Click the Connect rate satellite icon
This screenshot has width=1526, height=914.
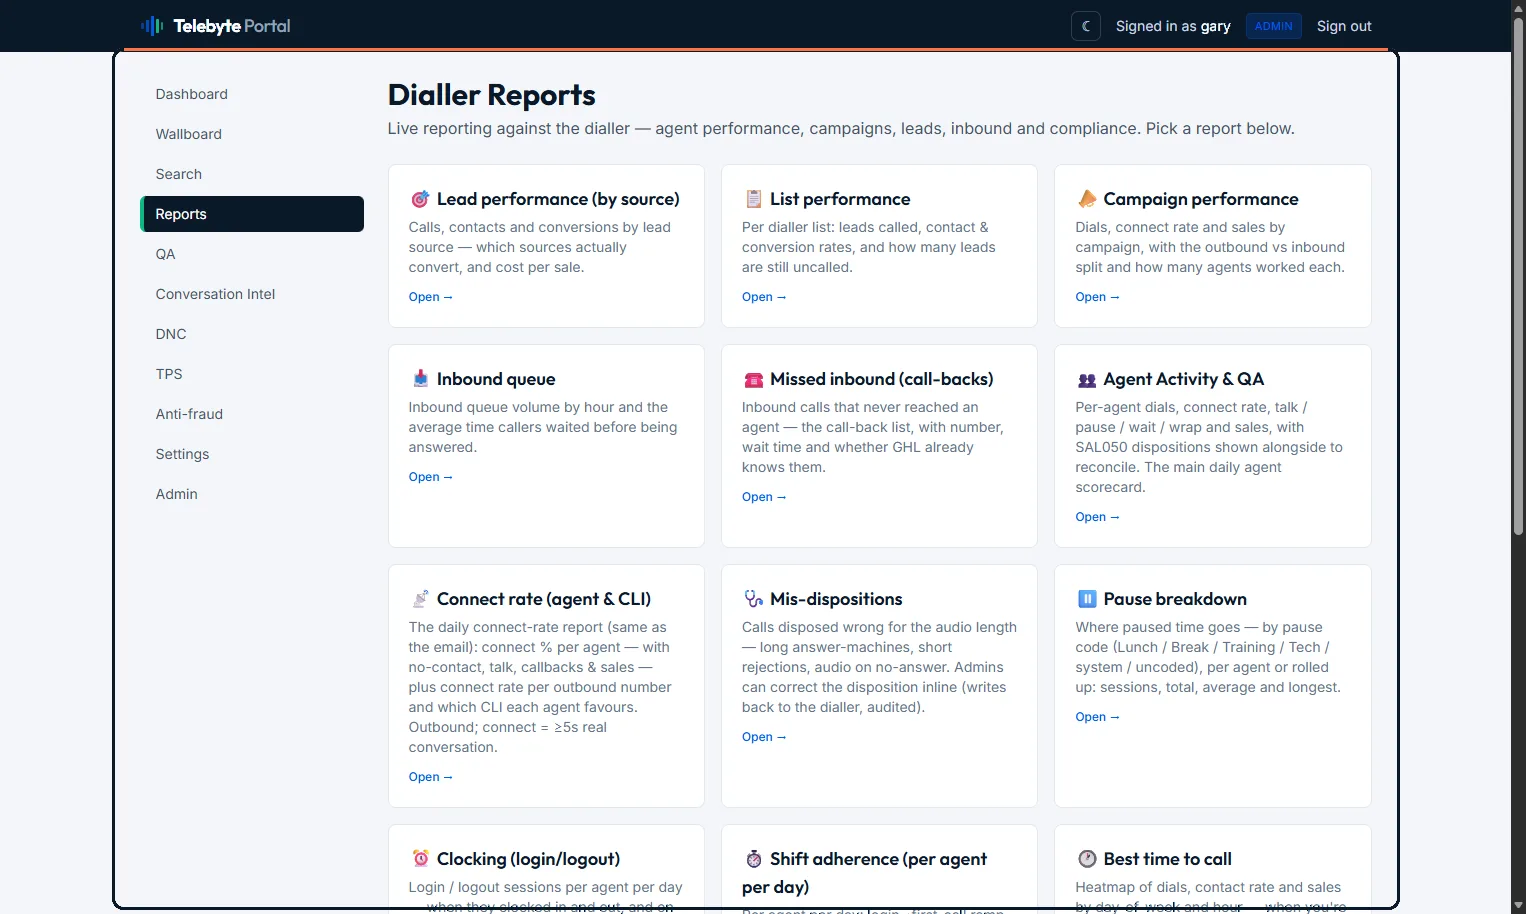(x=420, y=599)
